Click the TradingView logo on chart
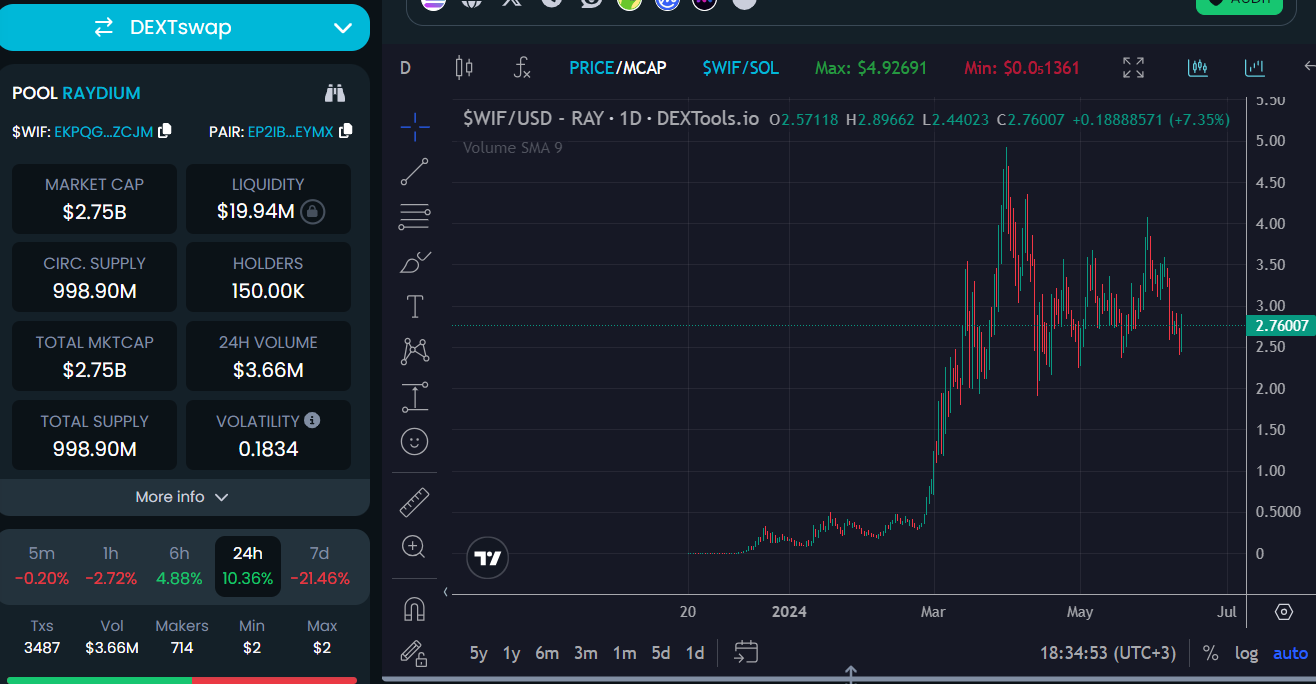Image resolution: width=1316 pixels, height=684 pixels. [x=488, y=558]
